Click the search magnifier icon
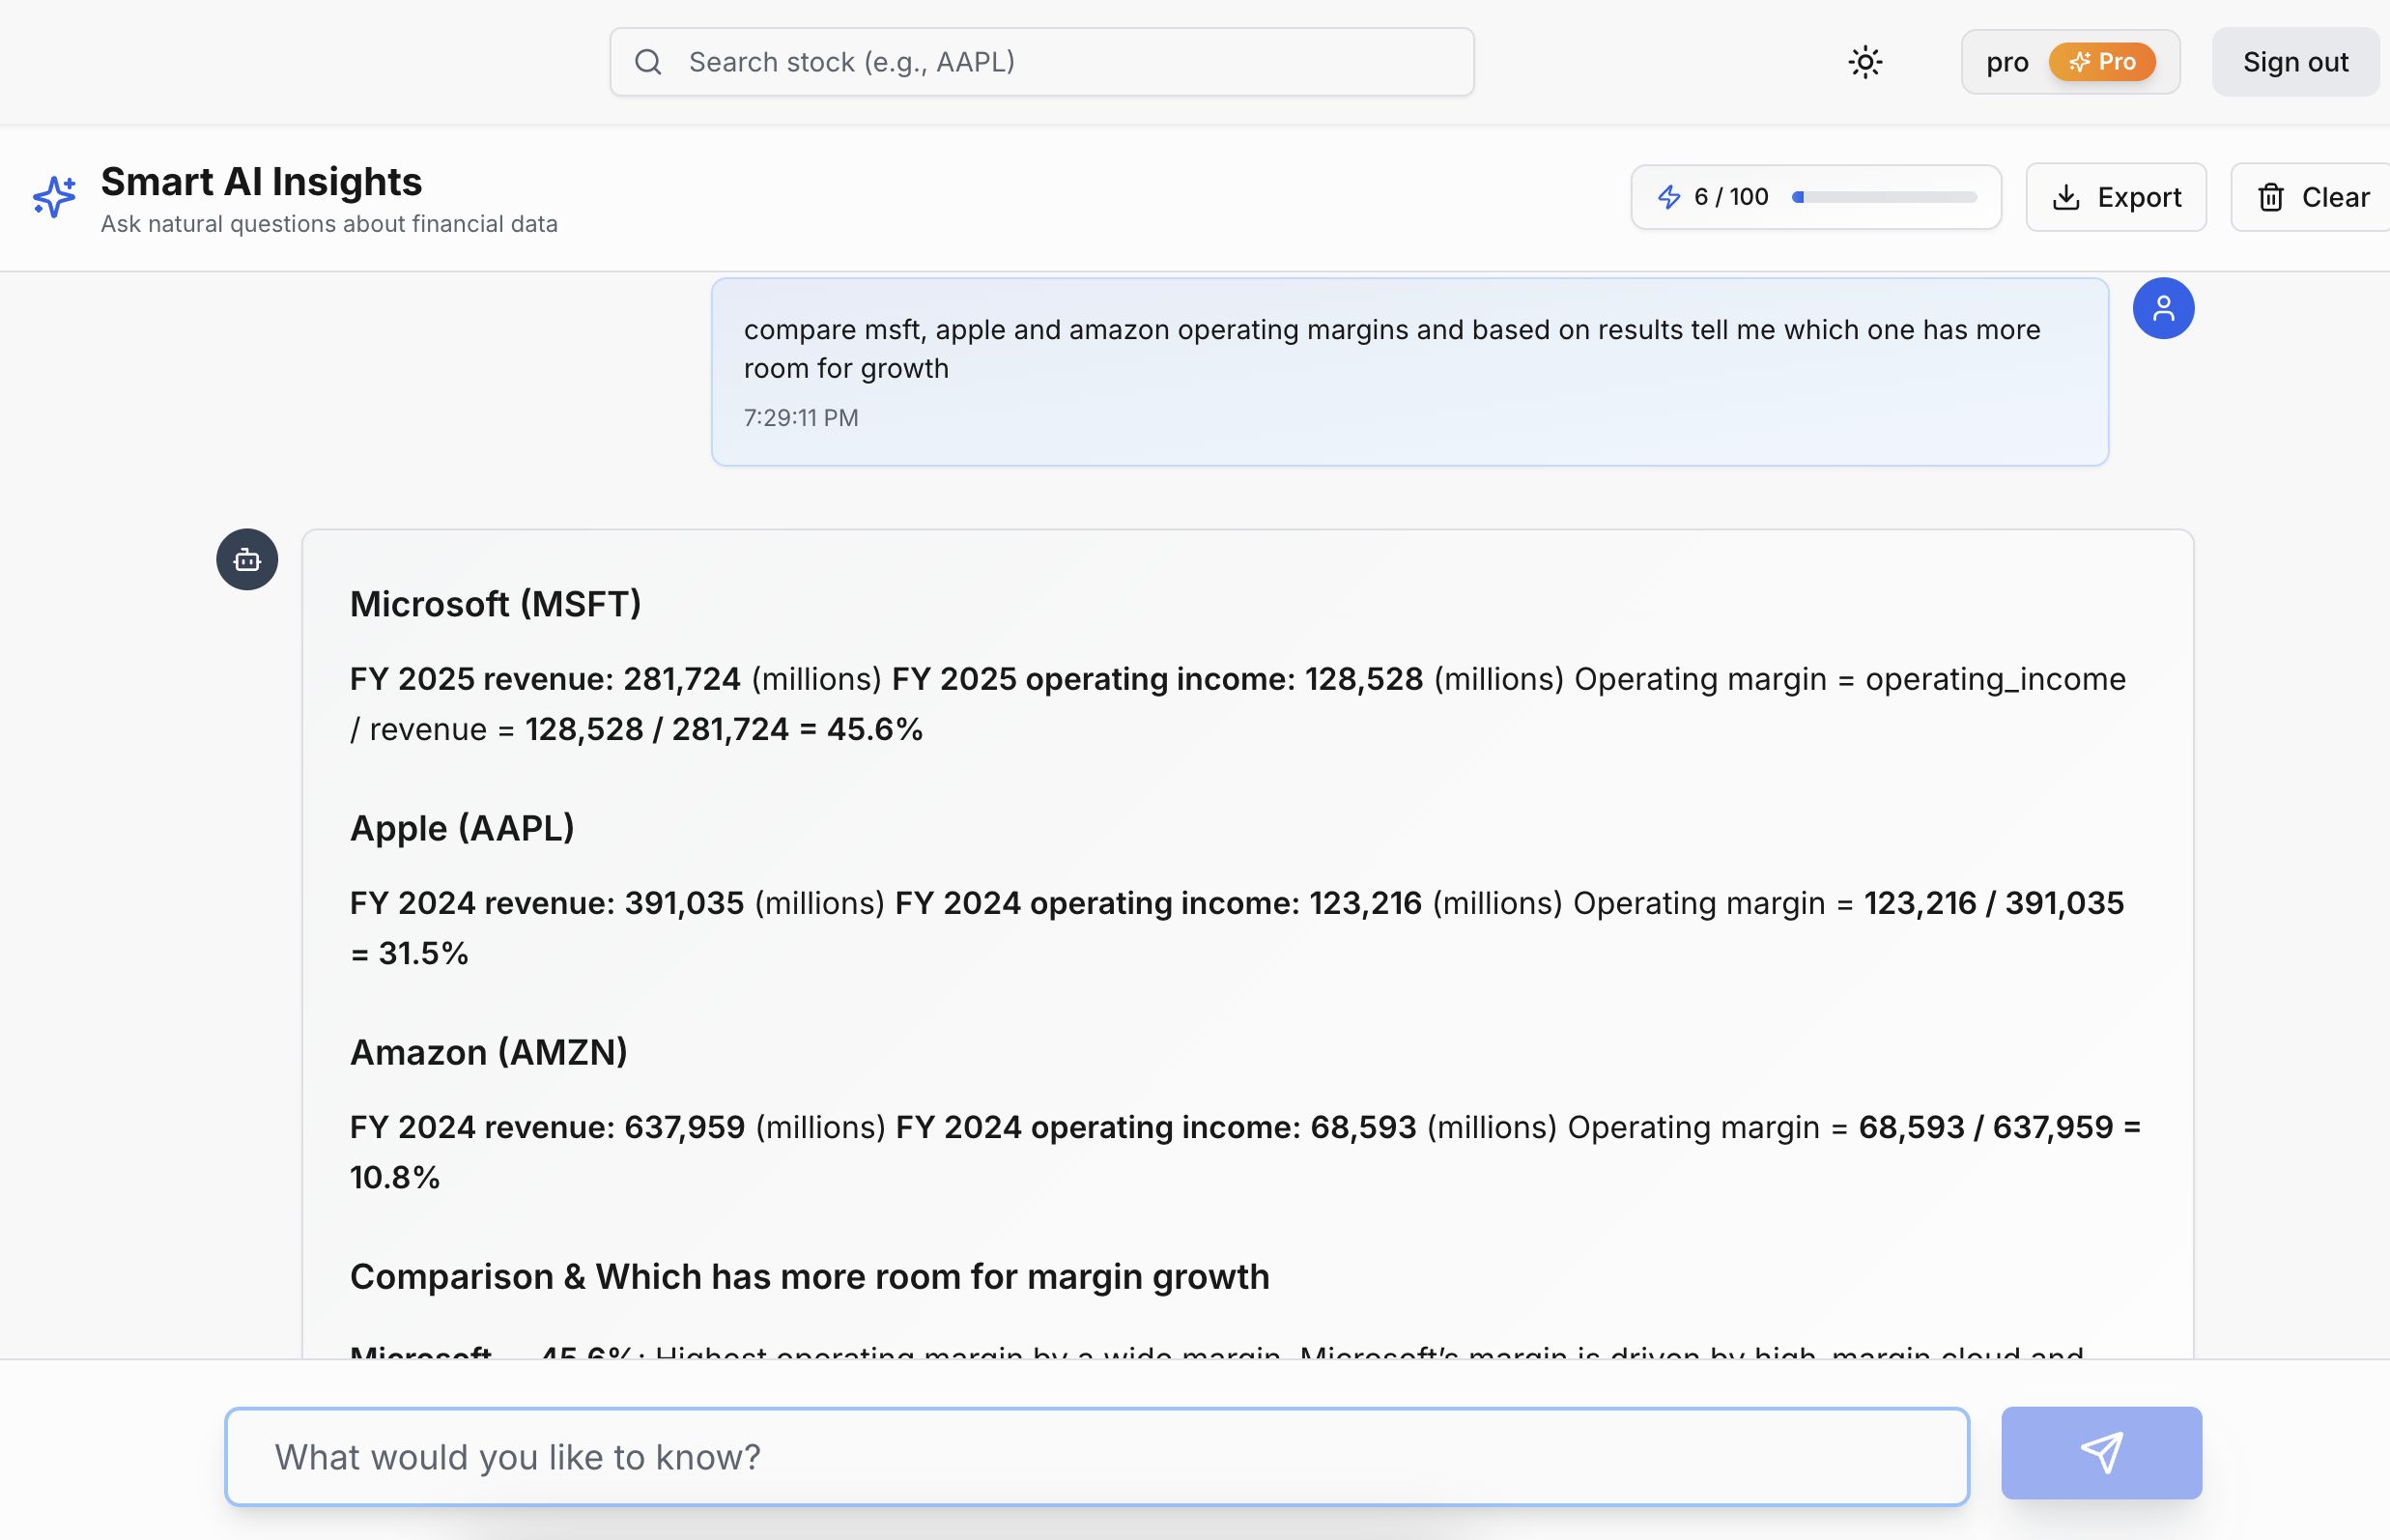This screenshot has height=1540, width=2390. [x=648, y=61]
